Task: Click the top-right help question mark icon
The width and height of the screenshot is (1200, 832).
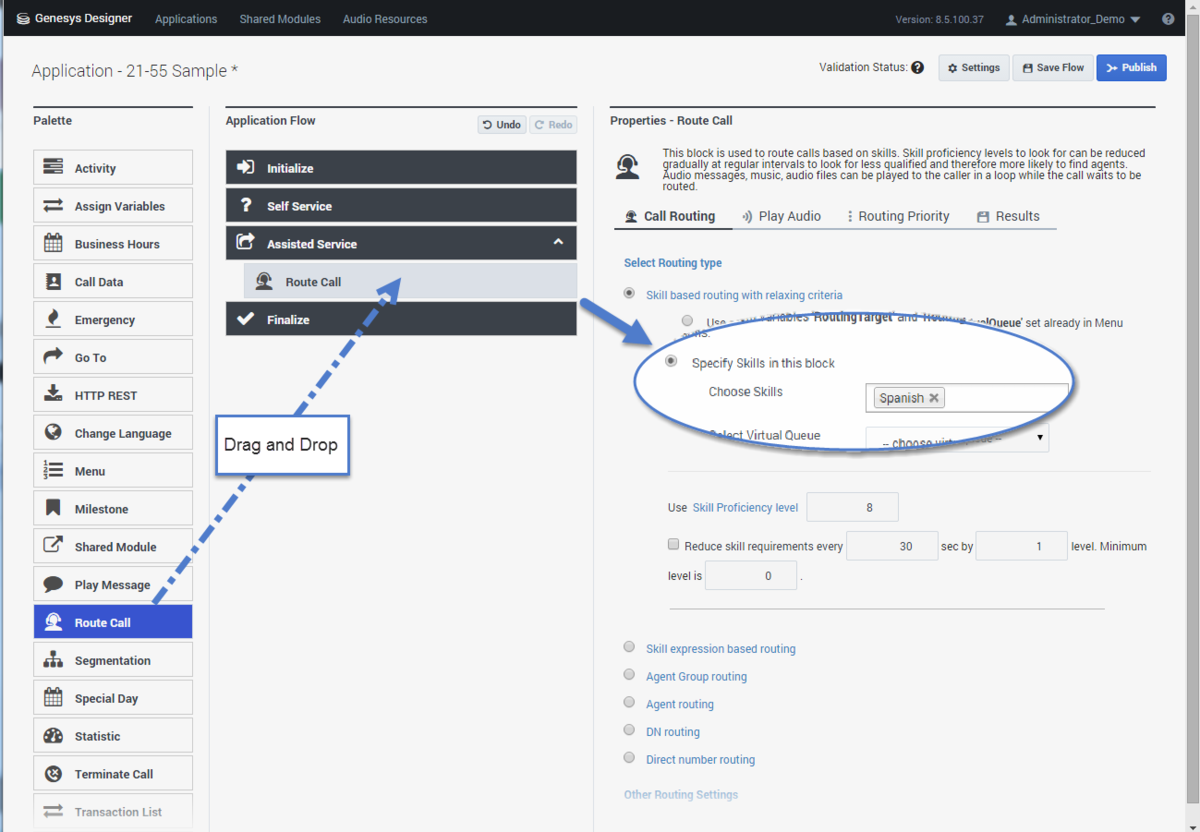Action: click(x=1168, y=19)
